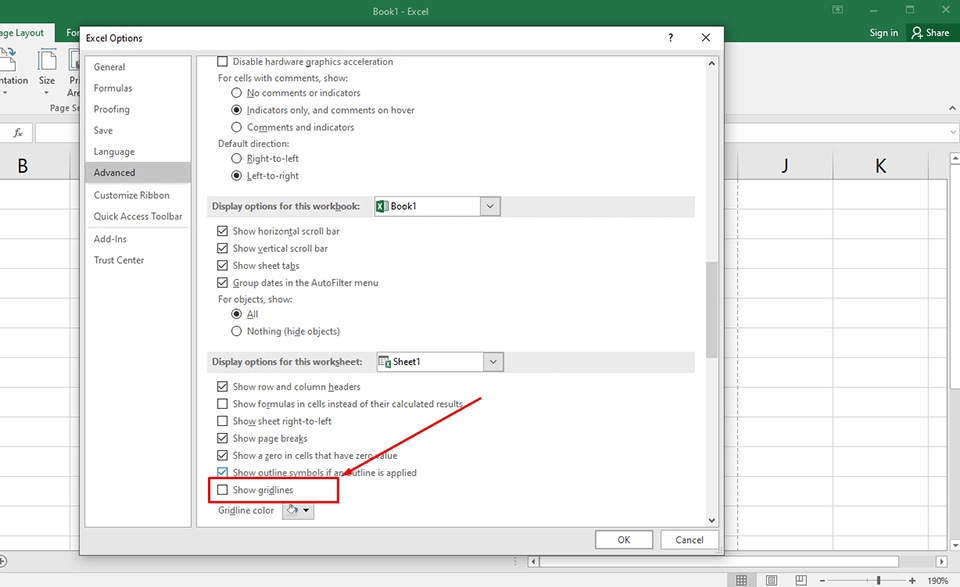Select No comments or indicators option
This screenshot has width=960, height=587.
236,93
